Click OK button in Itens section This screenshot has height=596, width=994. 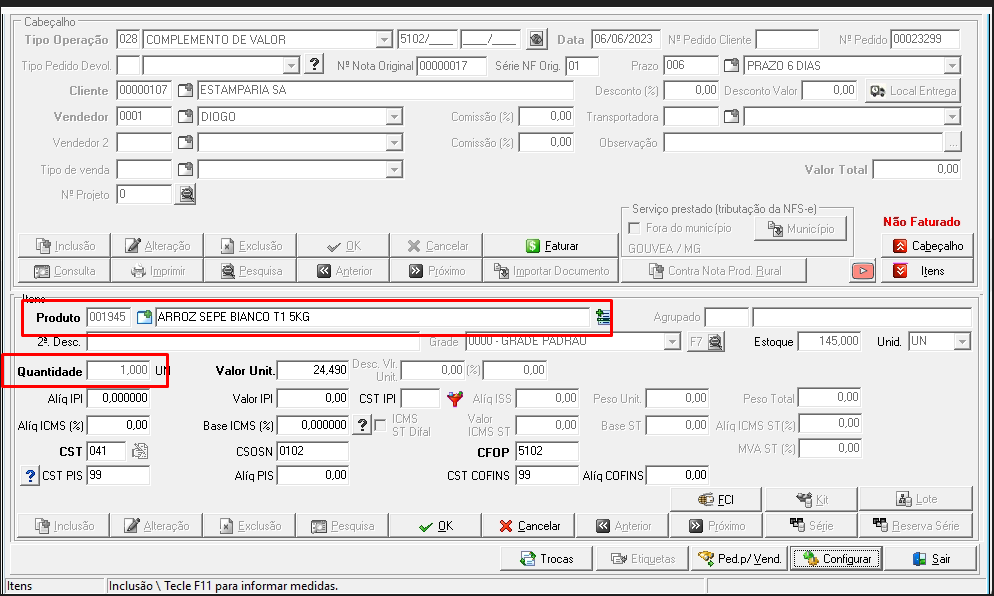436,526
